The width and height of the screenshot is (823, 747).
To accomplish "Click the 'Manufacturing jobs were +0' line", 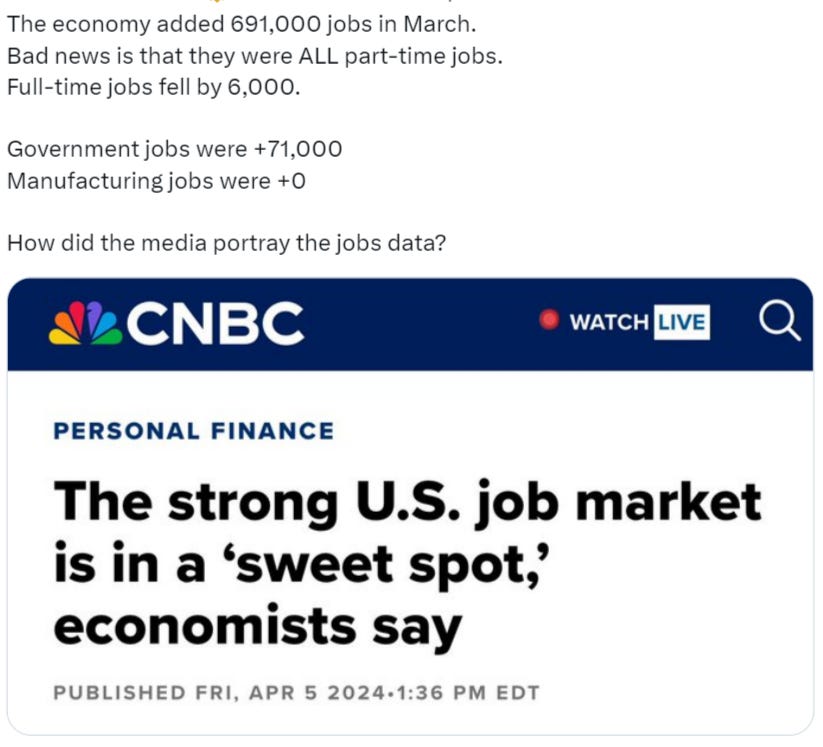I will coord(156,181).
